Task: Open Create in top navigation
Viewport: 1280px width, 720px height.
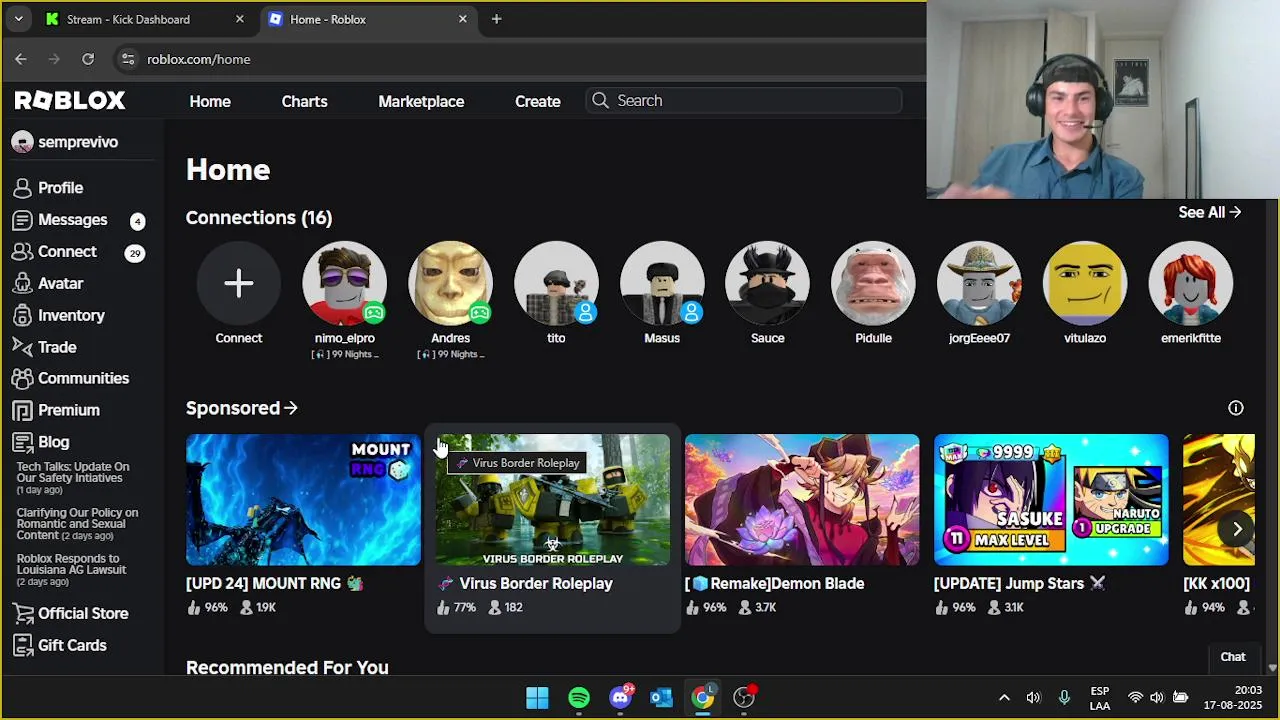Action: coord(538,101)
